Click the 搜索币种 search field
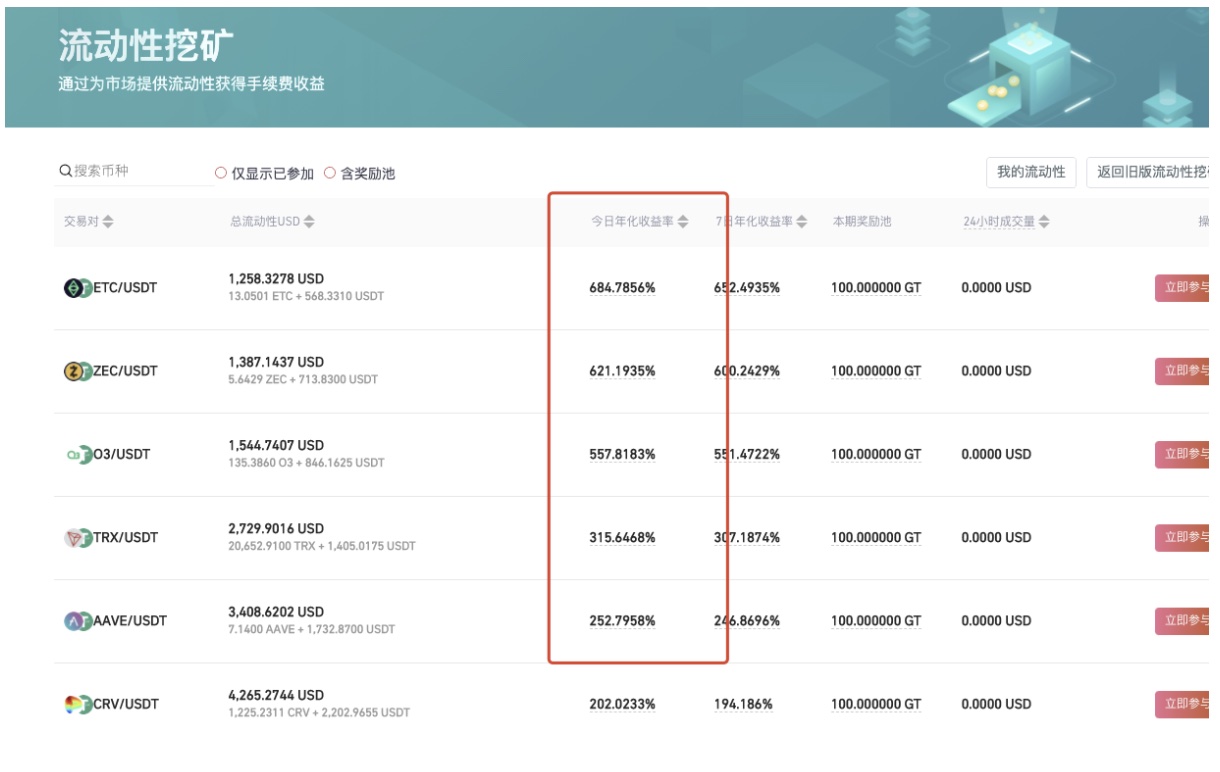This screenshot has height=772, width=1220. [135, 171]
